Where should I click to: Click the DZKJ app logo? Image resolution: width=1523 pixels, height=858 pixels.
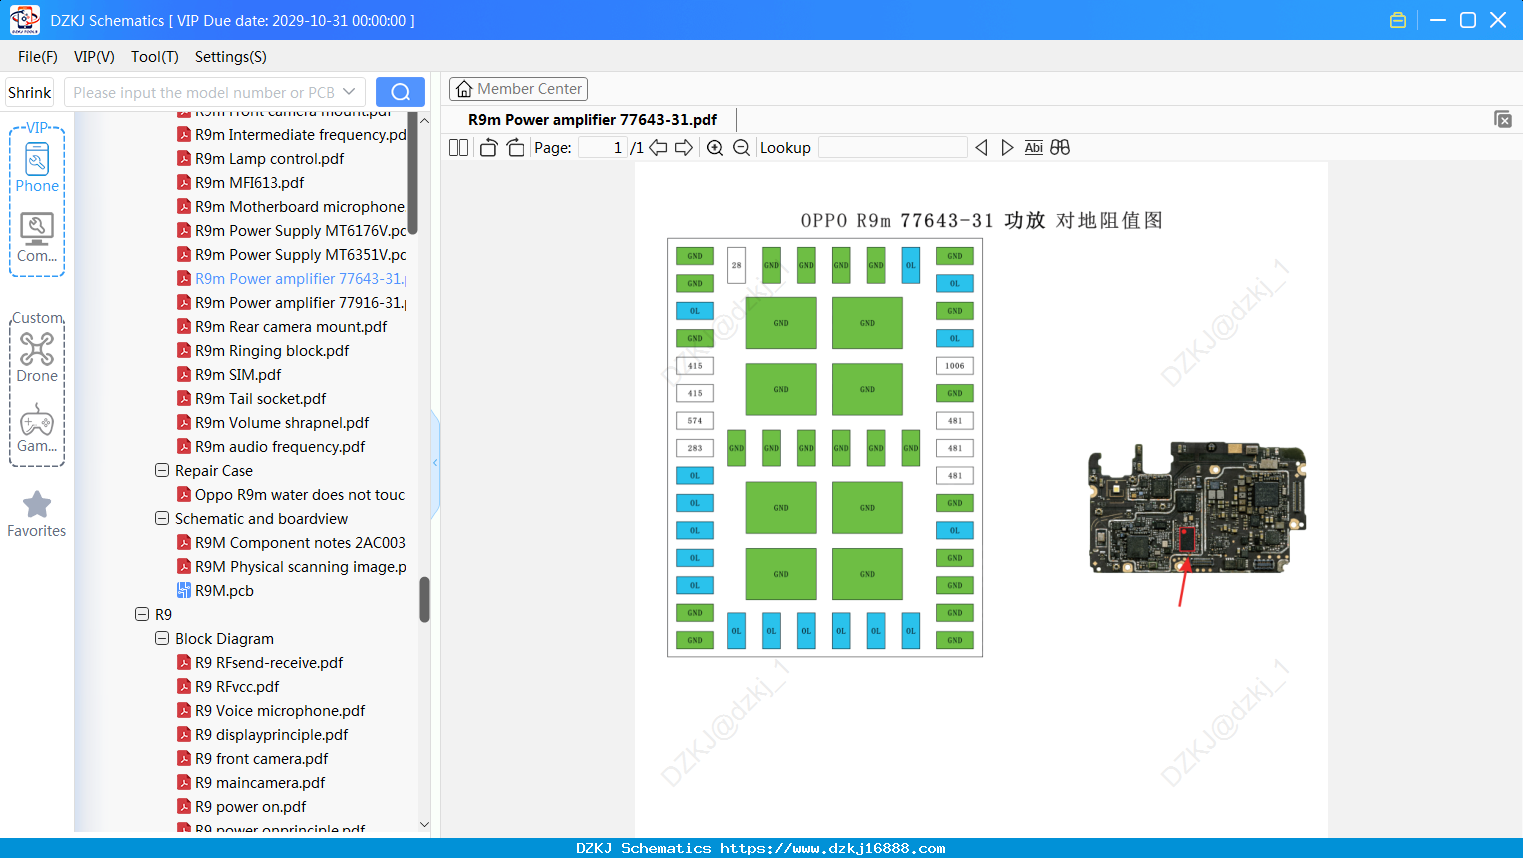coord(24,20)
